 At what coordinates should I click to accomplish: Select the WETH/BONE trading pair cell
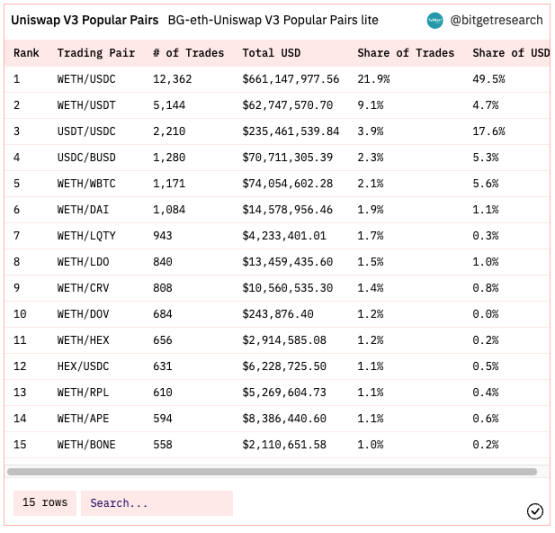[86, 445]
